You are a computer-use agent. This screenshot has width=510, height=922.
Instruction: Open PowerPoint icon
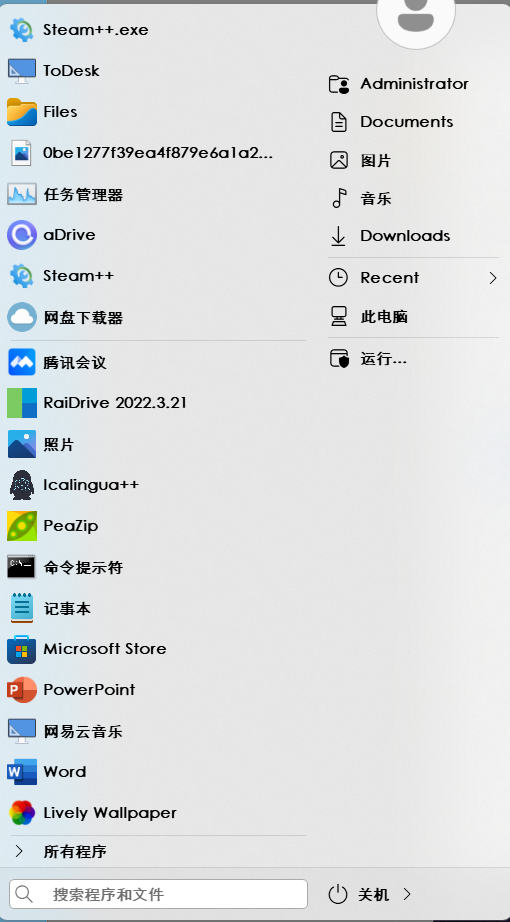pyautogui.click(x=22, y=689)
